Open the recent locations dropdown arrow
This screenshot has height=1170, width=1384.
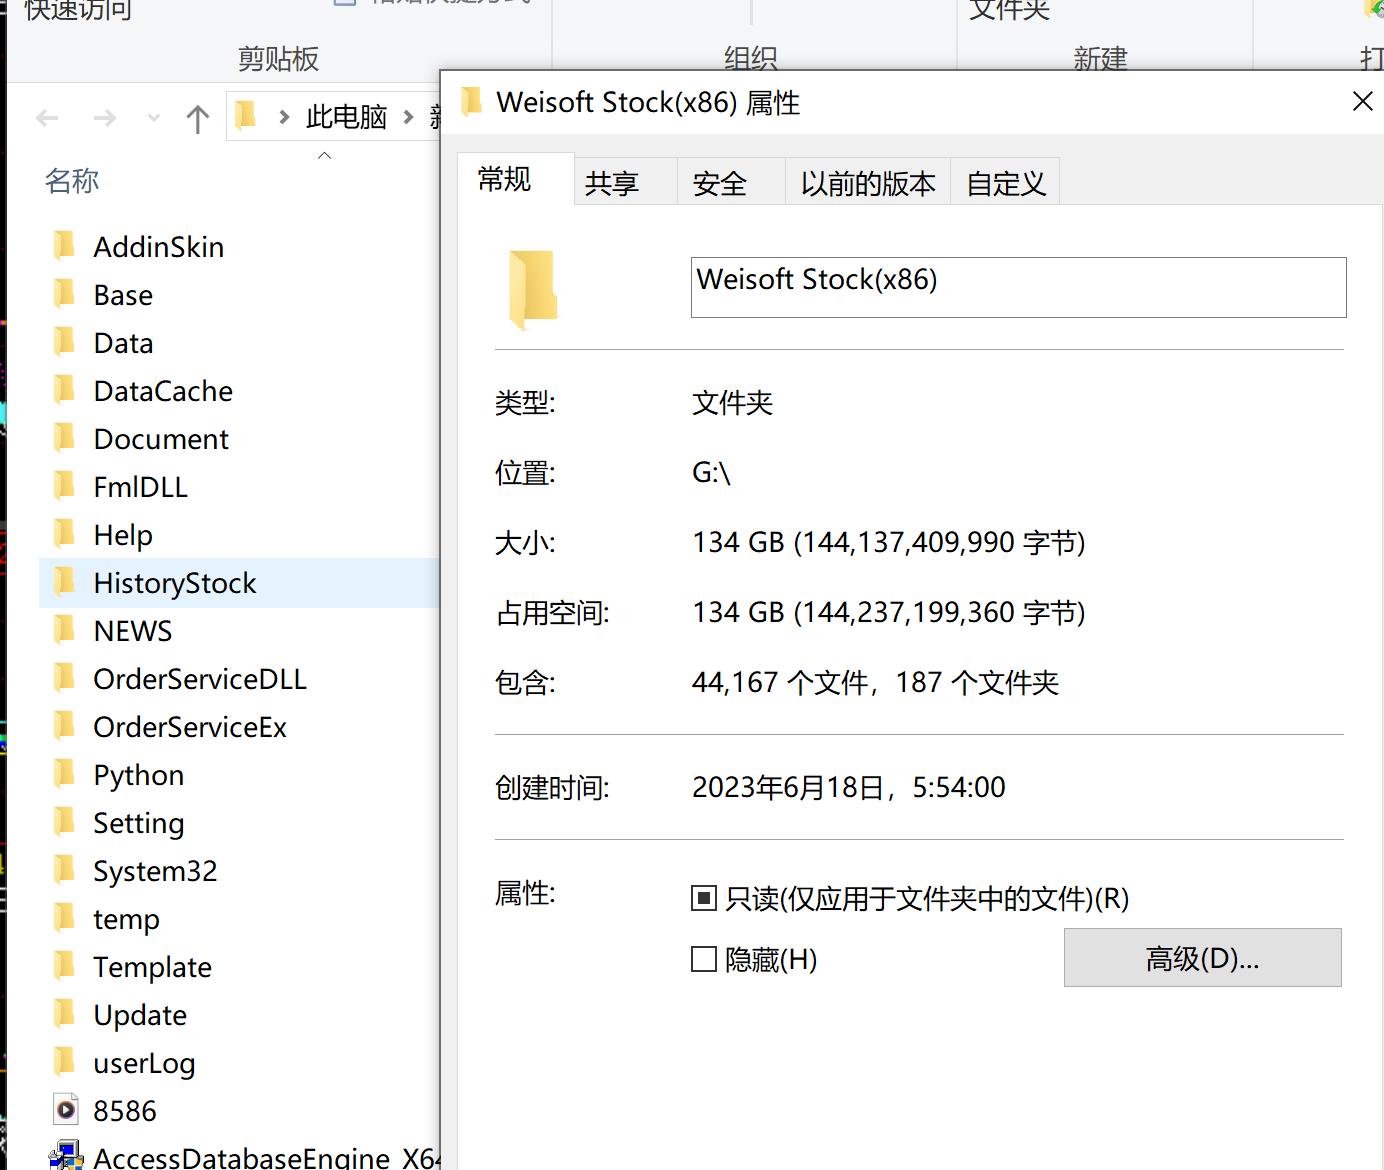coord(153,119)
